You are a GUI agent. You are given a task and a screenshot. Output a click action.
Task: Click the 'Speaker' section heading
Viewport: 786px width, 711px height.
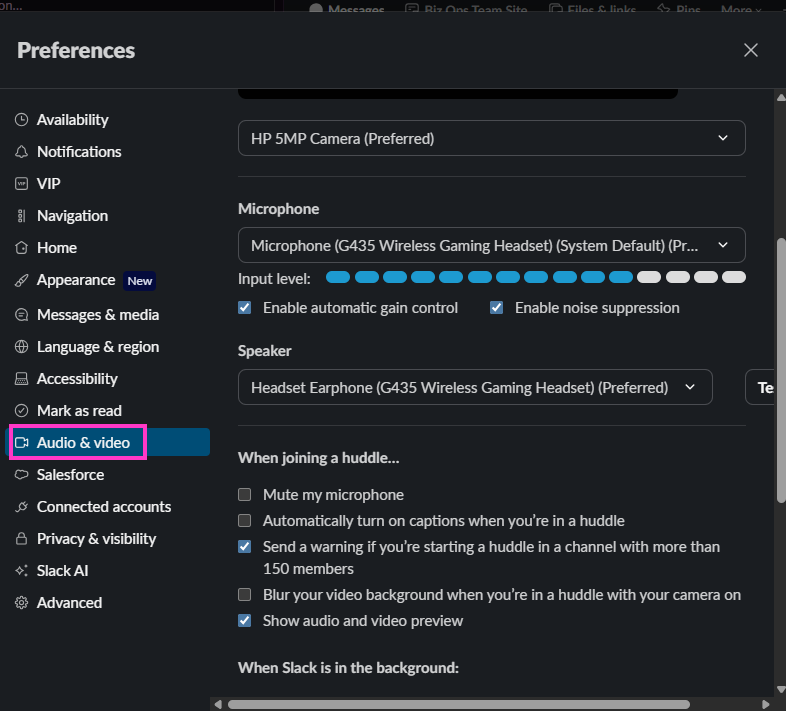click(x=265, y=351)
